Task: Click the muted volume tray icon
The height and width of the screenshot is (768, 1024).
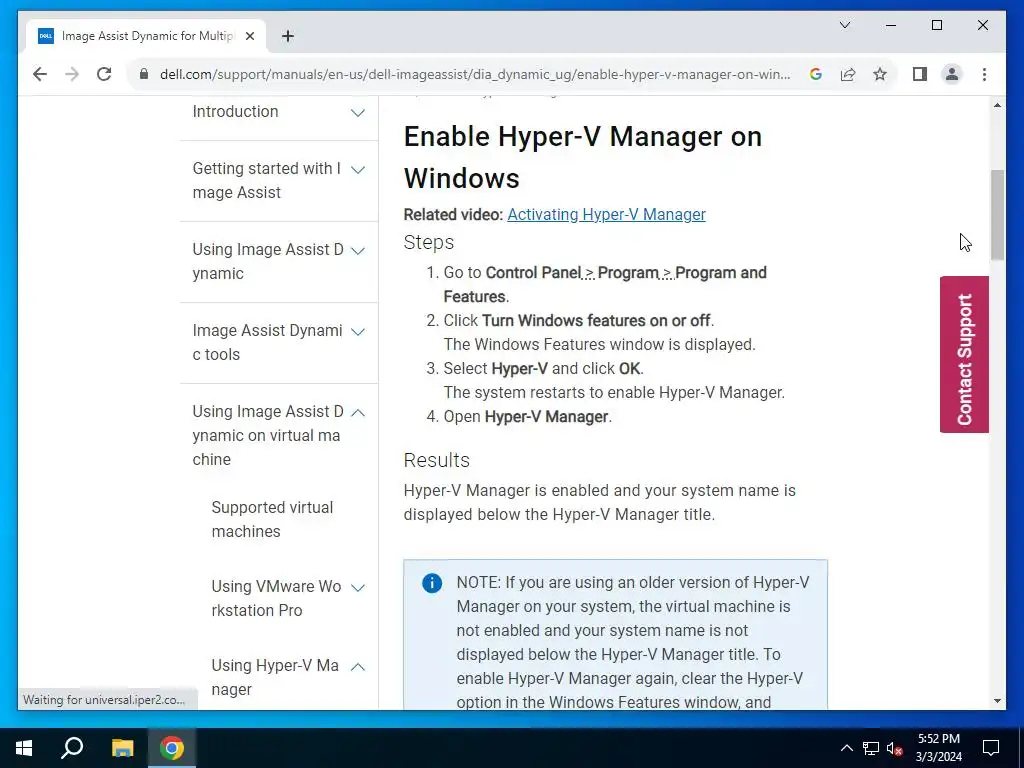Action: click(894, 748)
